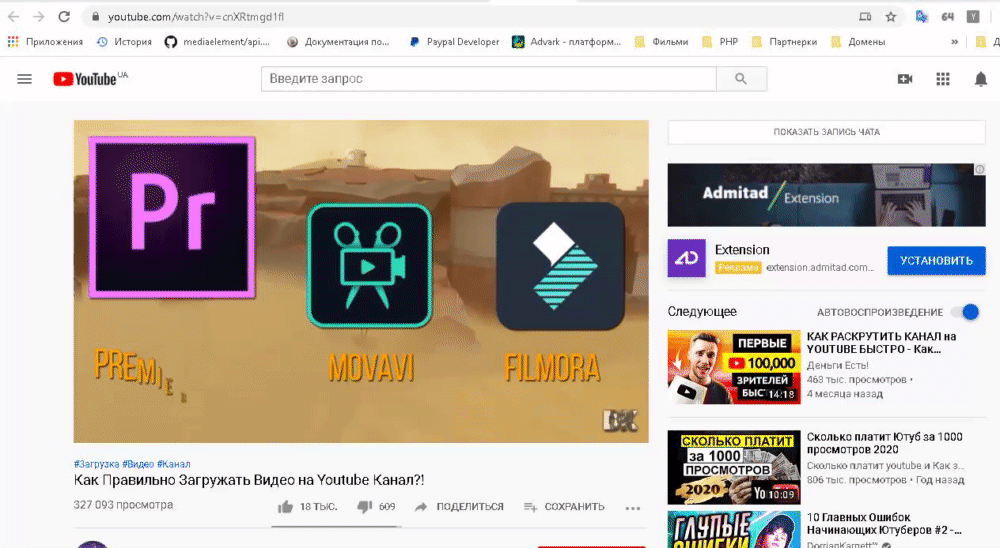This screenshot has height=548, width=1000.
Task: Click СОХРАНИТЬ save button
Action: click(x=564, y=507)
